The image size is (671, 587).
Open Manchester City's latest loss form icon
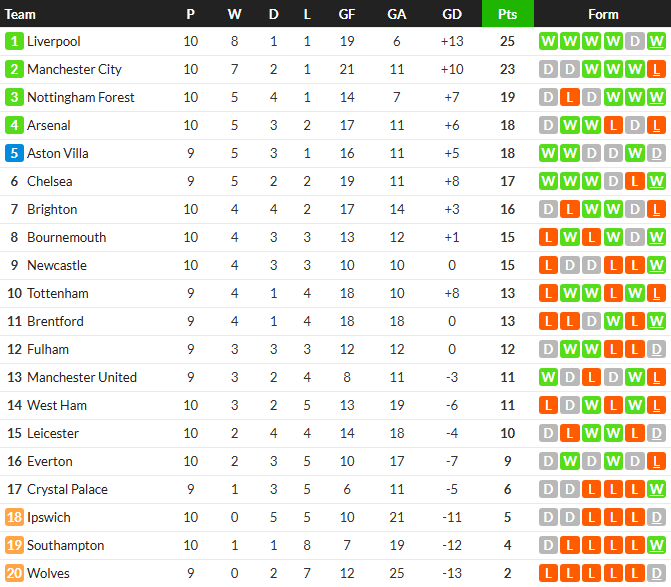pyautogui.click(x=656, y=69)
